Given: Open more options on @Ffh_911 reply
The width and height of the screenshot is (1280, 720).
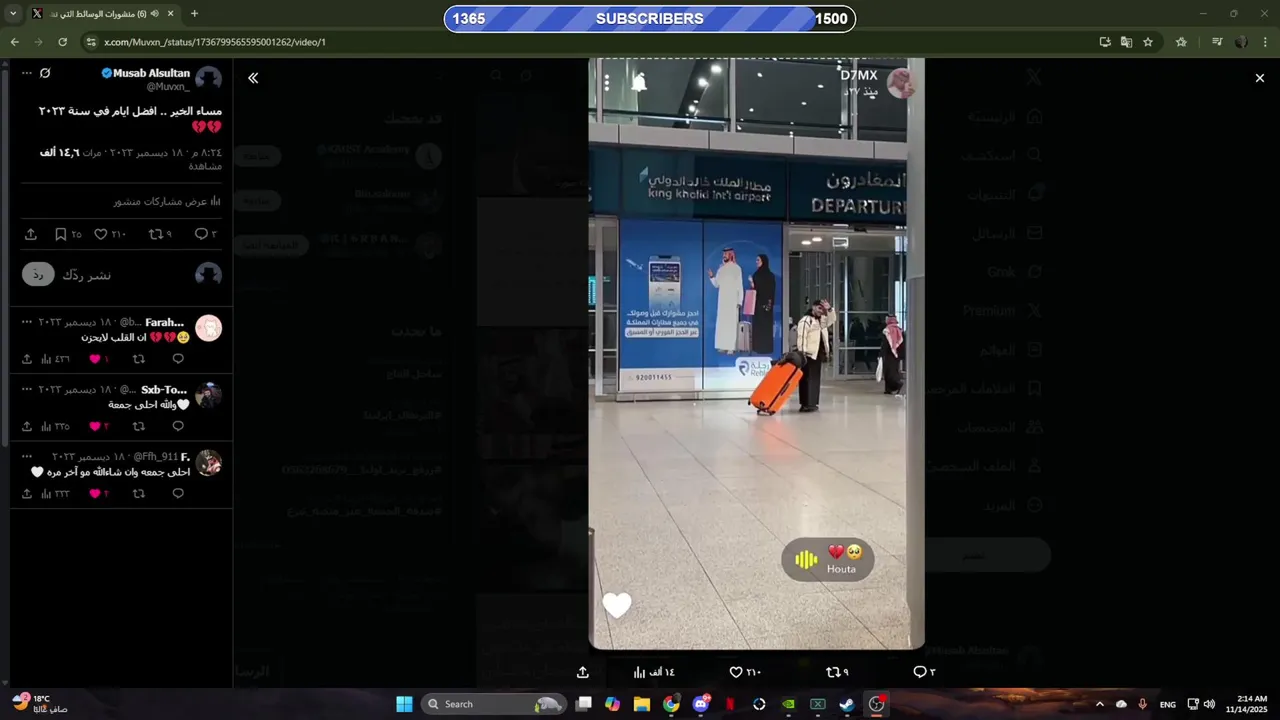Looking at the screenshot, I should tap(27, 456).
